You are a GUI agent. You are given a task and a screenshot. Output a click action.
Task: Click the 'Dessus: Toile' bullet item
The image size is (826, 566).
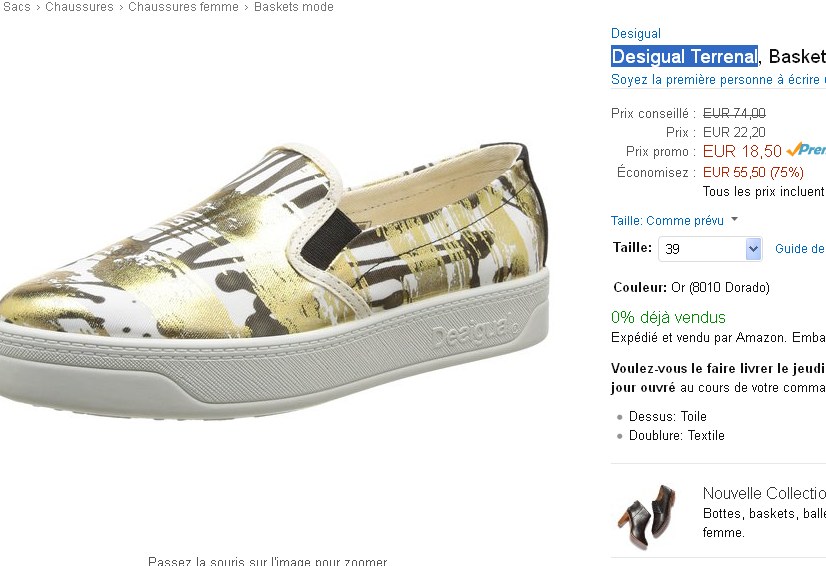pos(668,416)
